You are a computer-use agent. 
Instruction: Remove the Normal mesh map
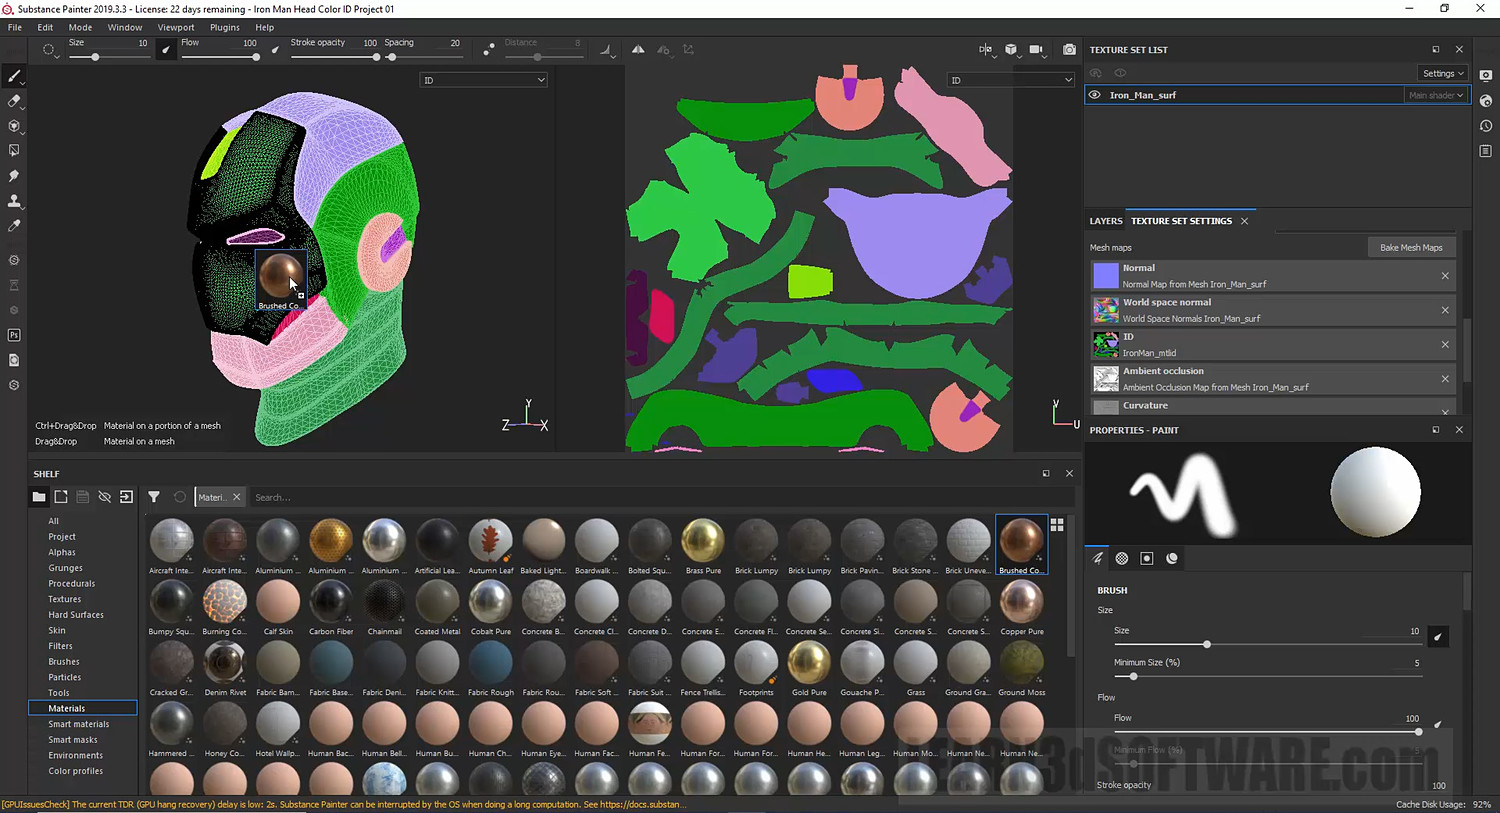1445,276
